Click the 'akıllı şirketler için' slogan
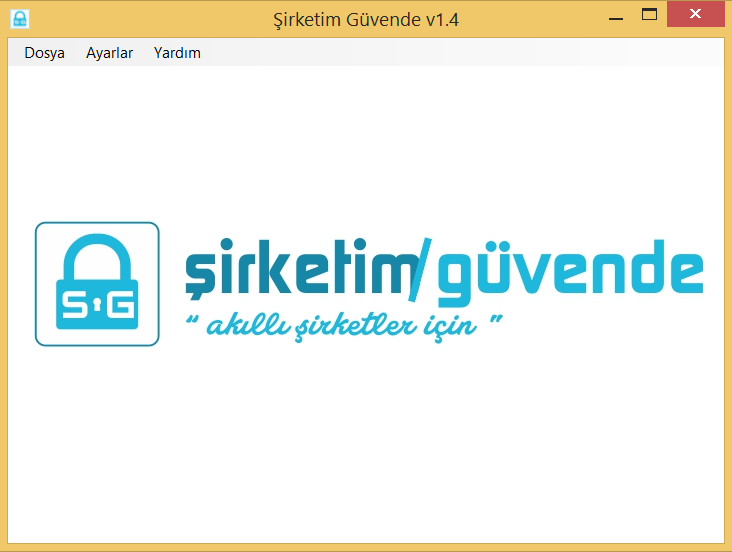 (344, 326)
